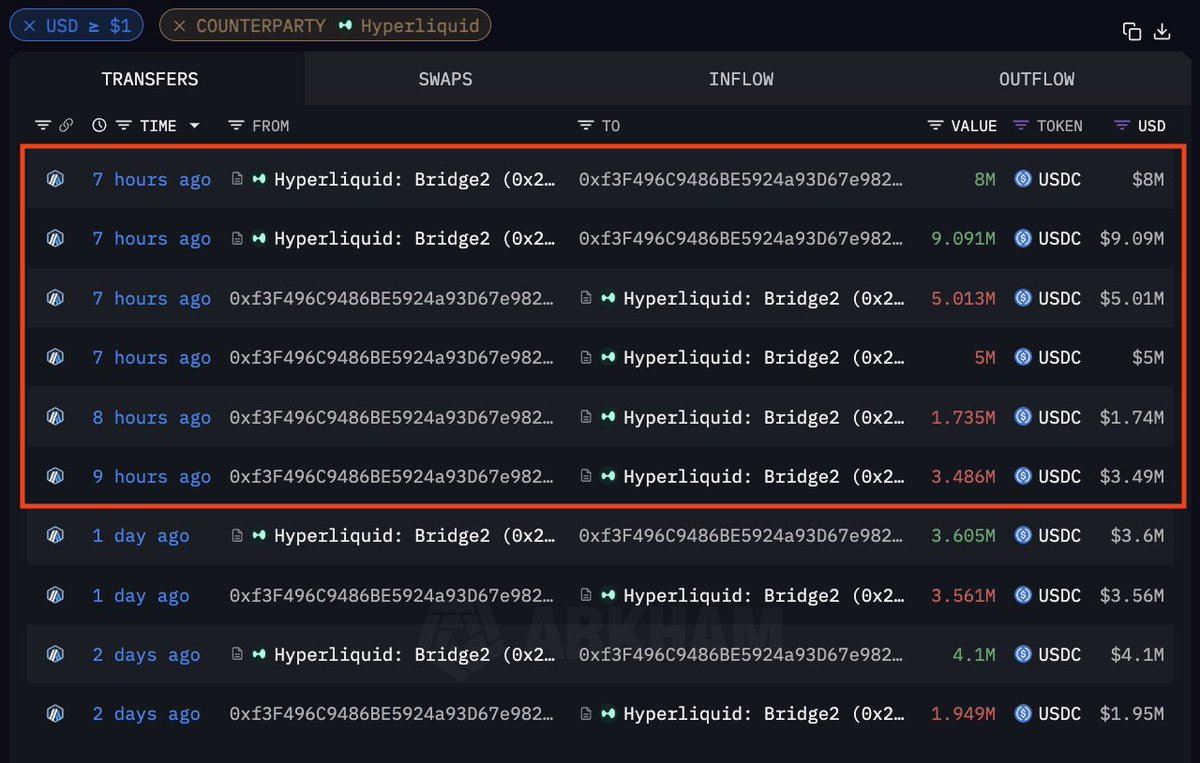This screenshot has height=763, width=1200.
Task: Open the TIME column filter
Action: pyautogui.click(x=124, y=126)
